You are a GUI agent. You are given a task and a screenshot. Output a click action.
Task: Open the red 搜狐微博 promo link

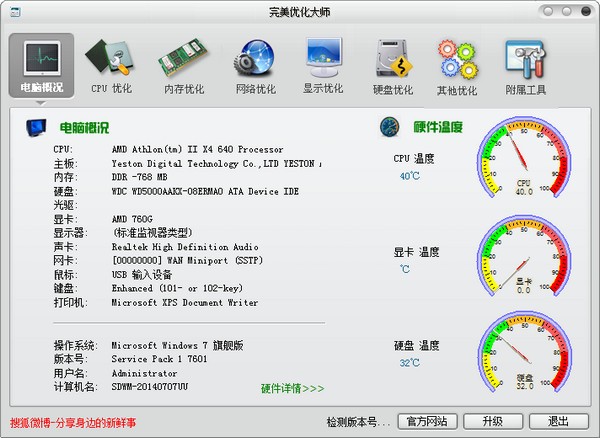point(73,423)
